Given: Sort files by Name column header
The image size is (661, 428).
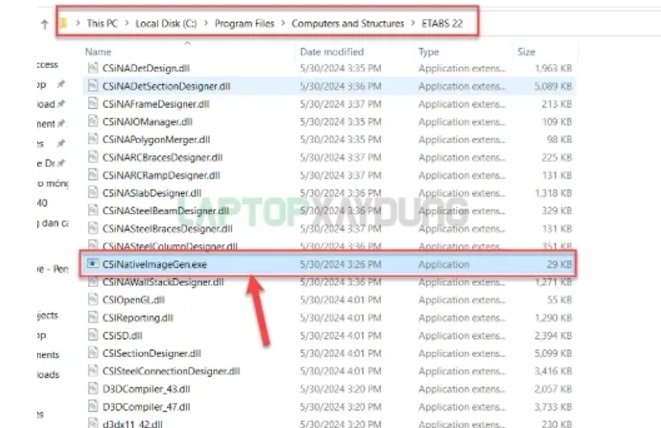Looking at the screenshot, I should (98, 52).
